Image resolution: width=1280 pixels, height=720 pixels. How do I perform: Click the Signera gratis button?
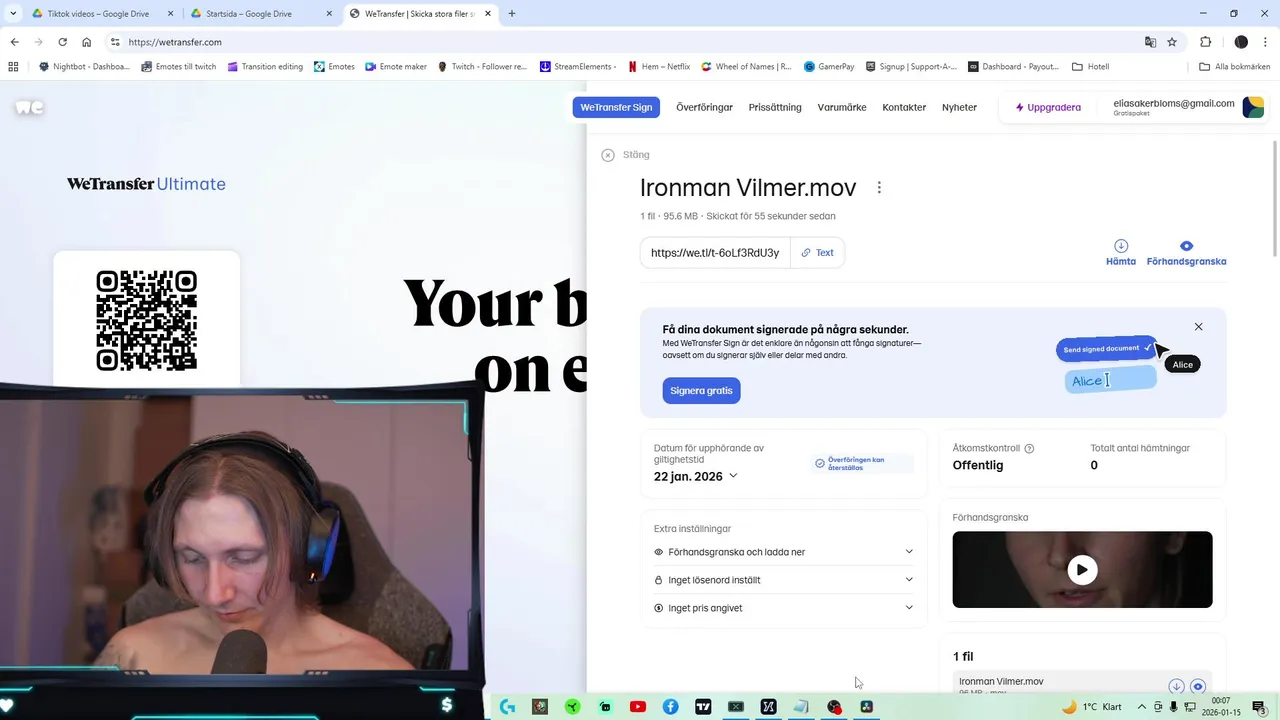tap(701, 391)
